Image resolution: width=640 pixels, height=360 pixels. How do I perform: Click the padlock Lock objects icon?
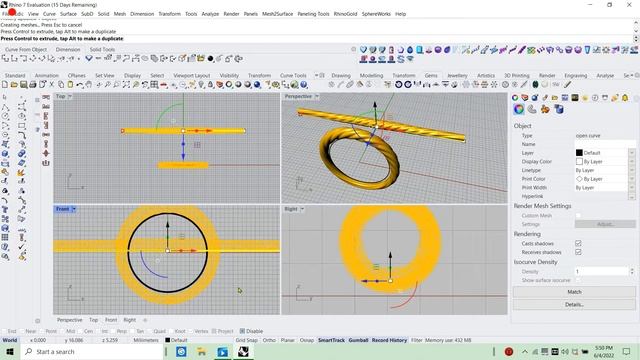211,84
